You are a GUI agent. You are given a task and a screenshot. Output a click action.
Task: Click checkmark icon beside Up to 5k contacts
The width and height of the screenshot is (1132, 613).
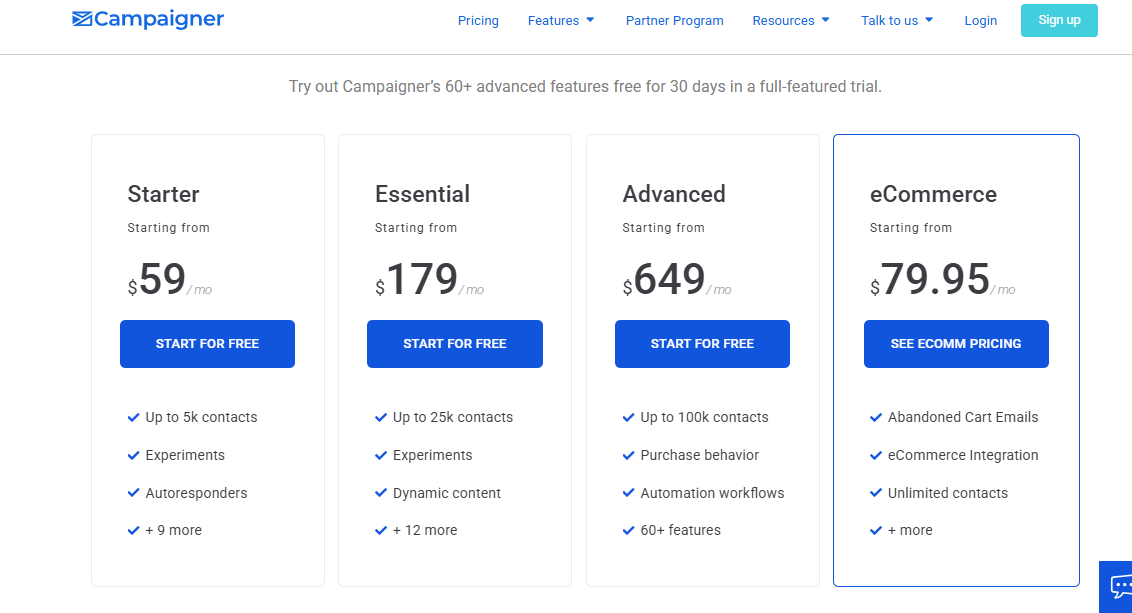[133, 417]
